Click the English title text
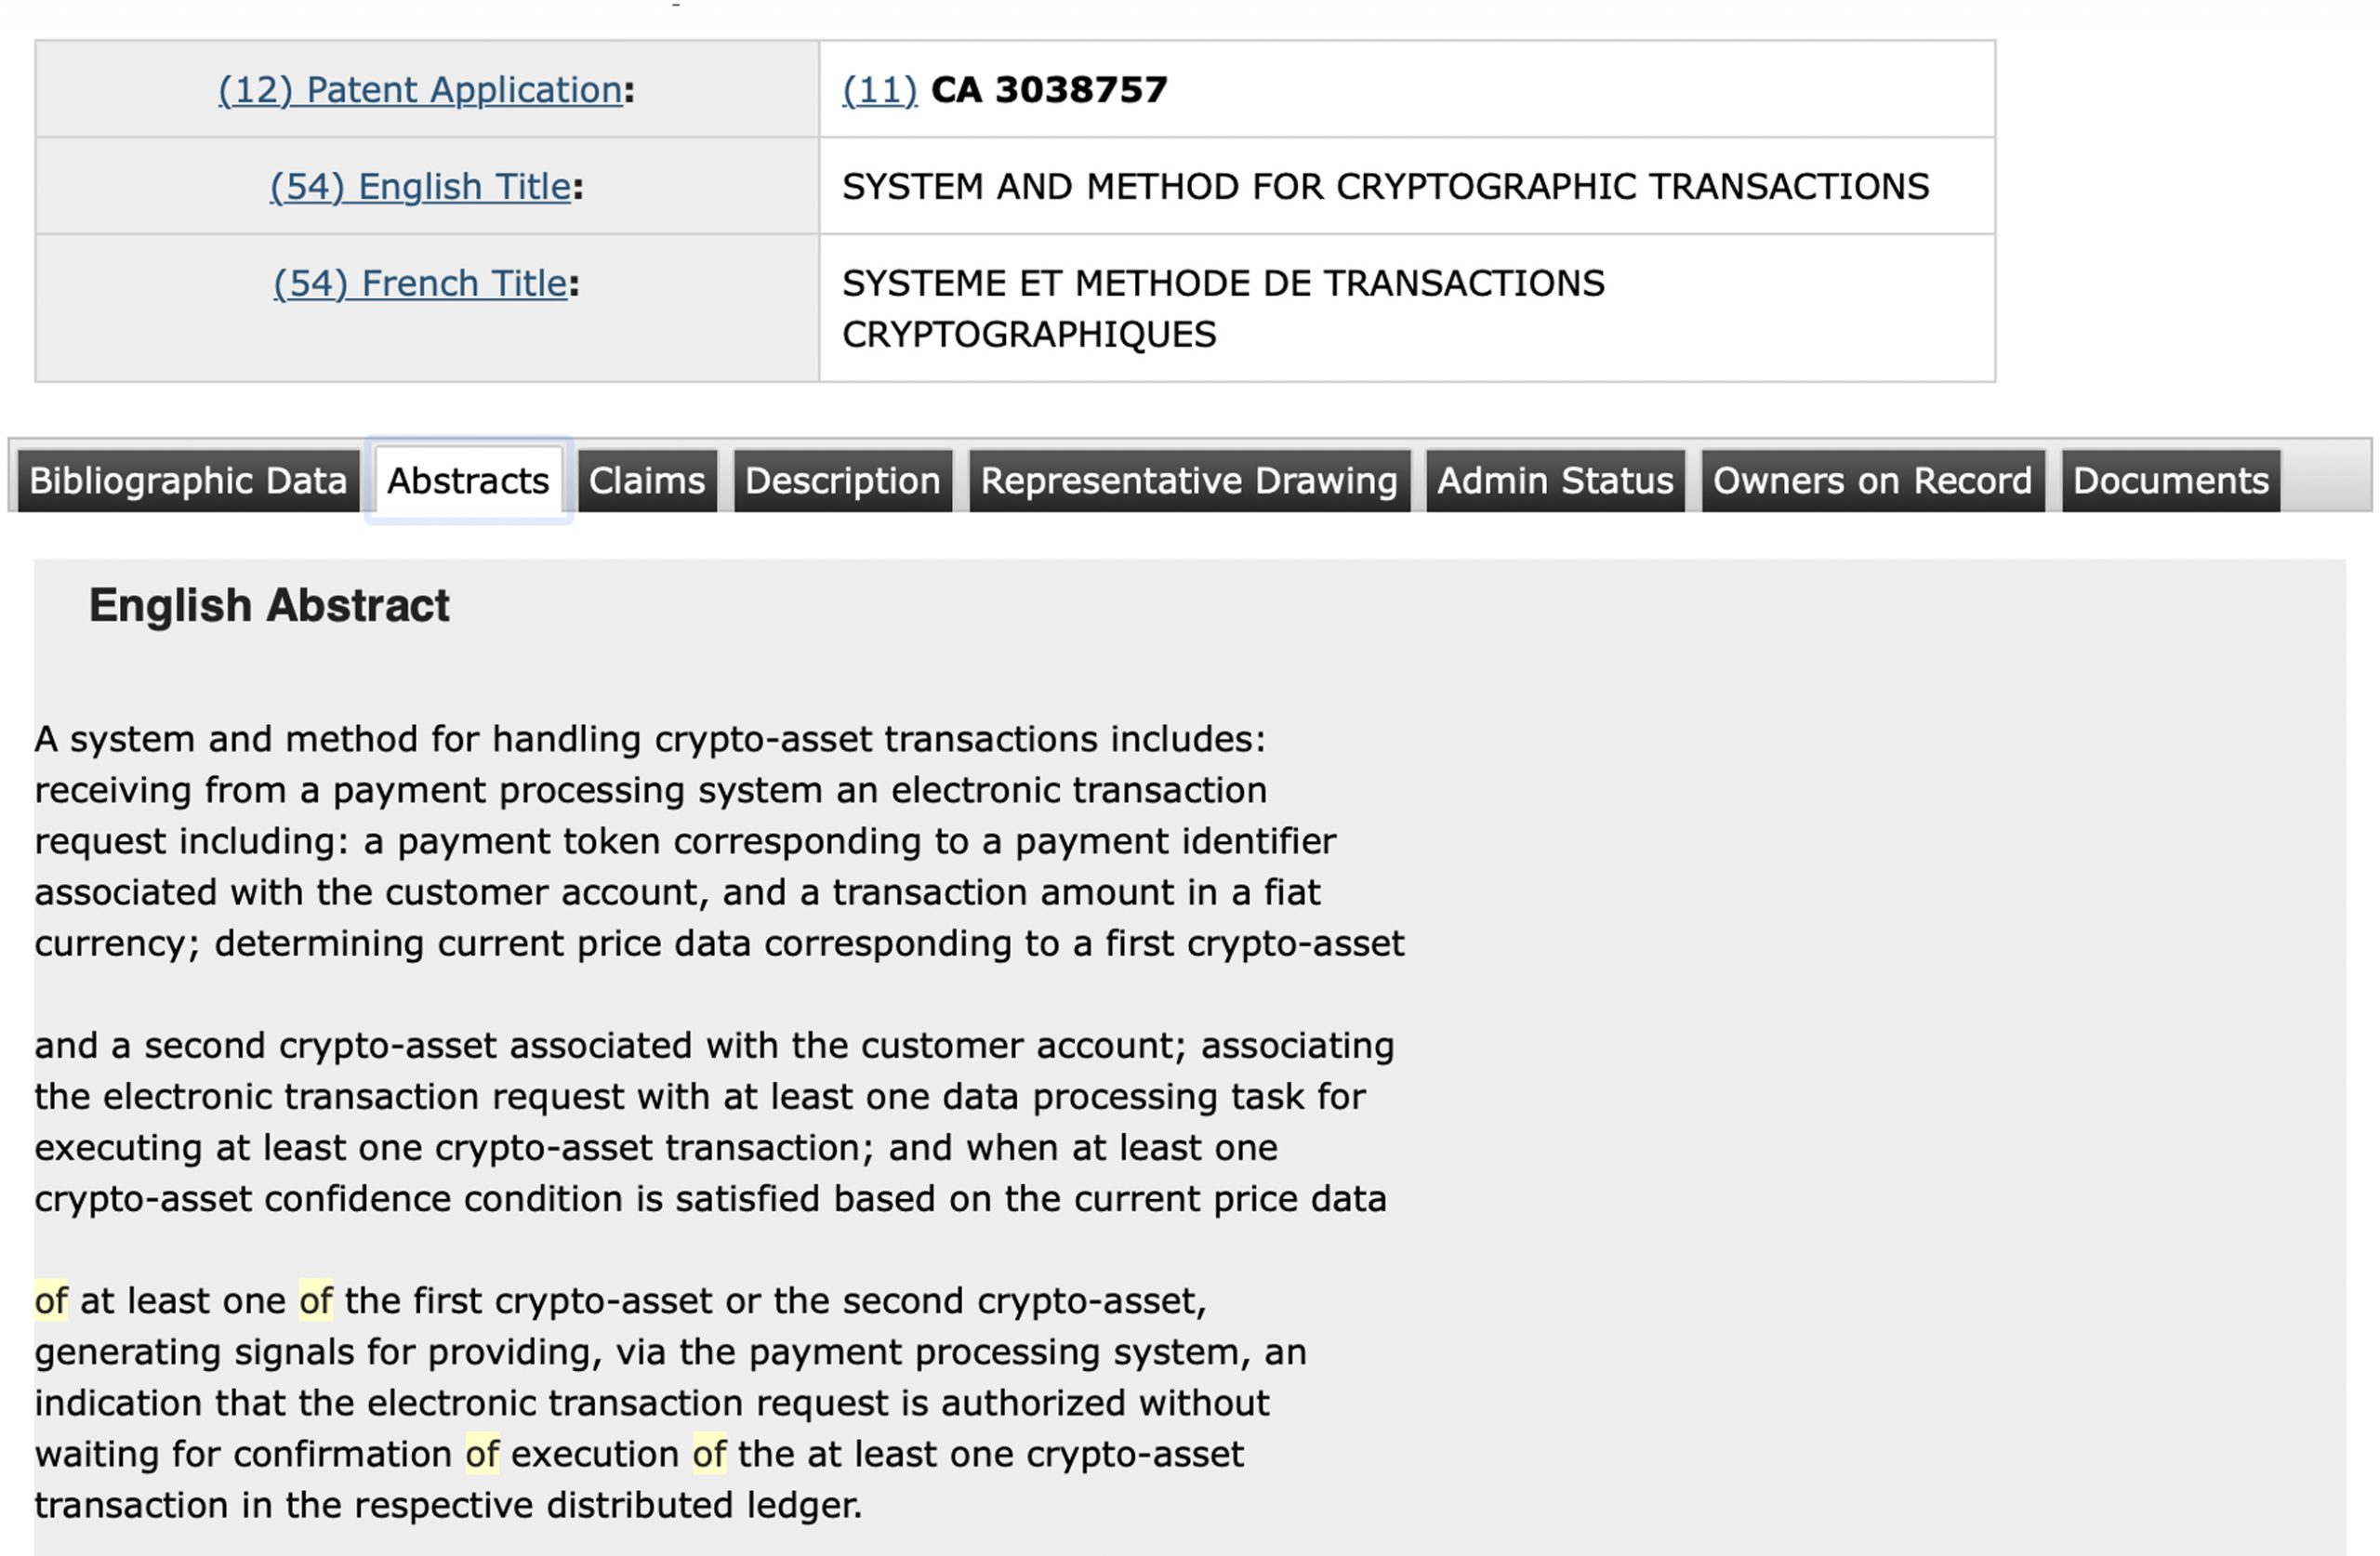2380x1556 pixels. point(1385,187)
